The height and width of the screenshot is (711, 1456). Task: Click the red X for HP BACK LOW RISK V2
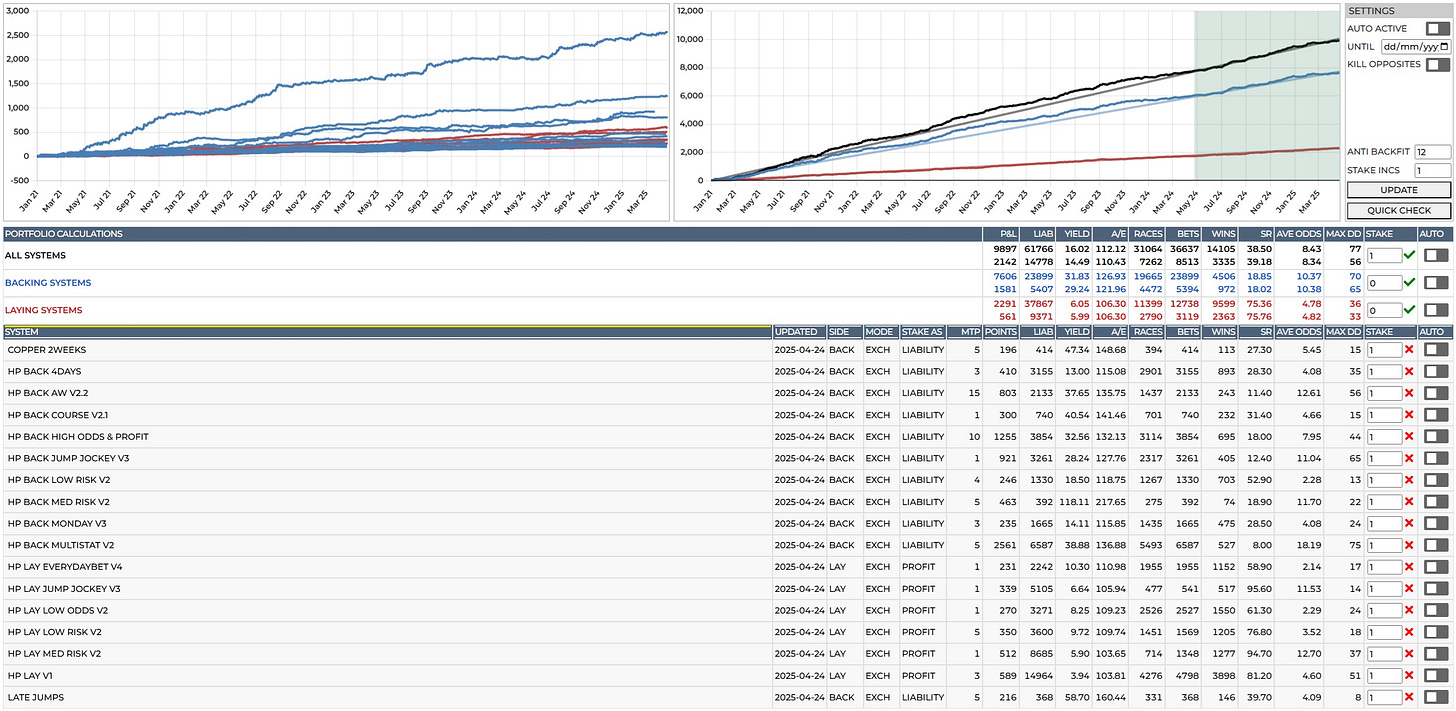(1409, 480)
